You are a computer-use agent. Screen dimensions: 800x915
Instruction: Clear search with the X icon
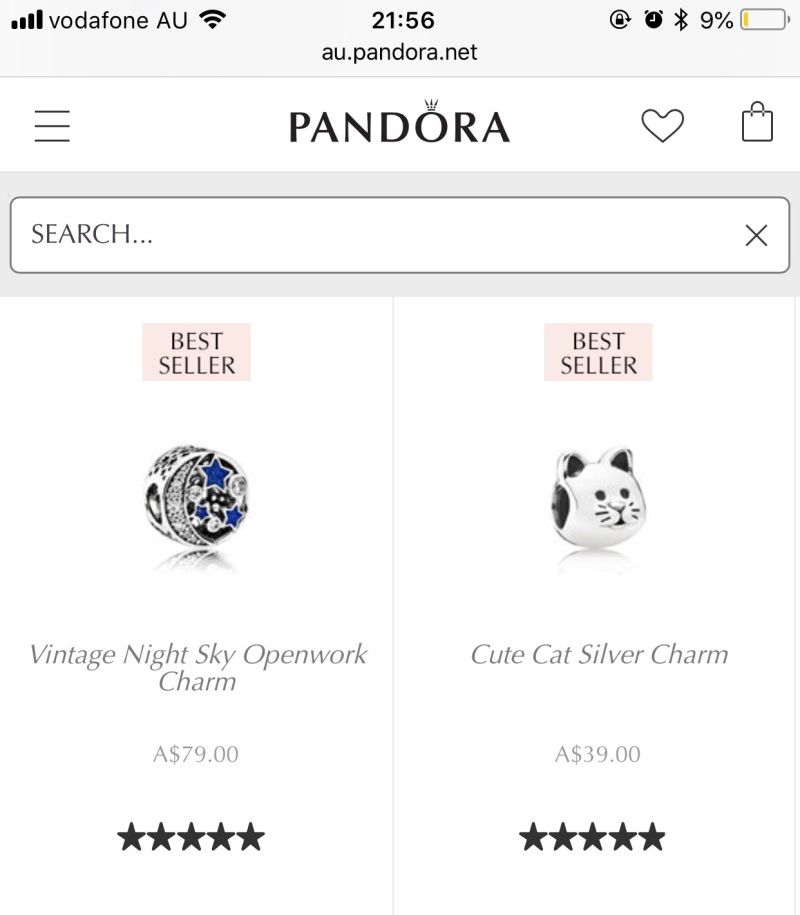pos(757,235)
